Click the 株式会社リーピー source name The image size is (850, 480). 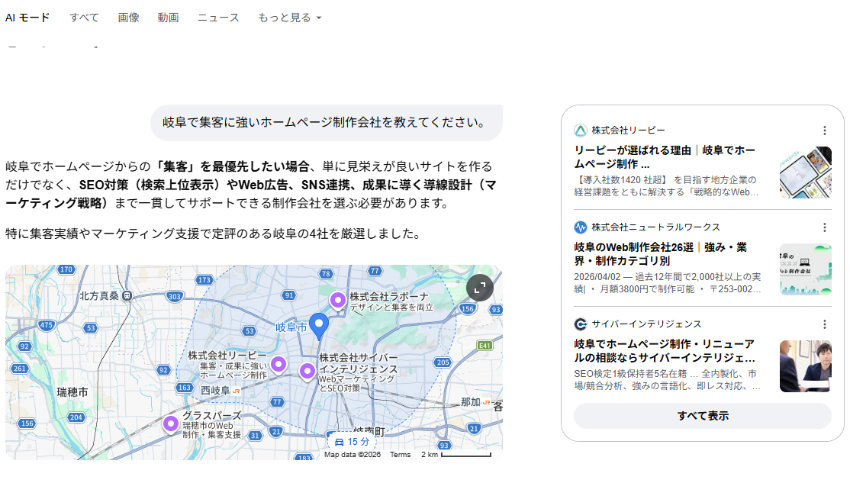tap(628, 131)
